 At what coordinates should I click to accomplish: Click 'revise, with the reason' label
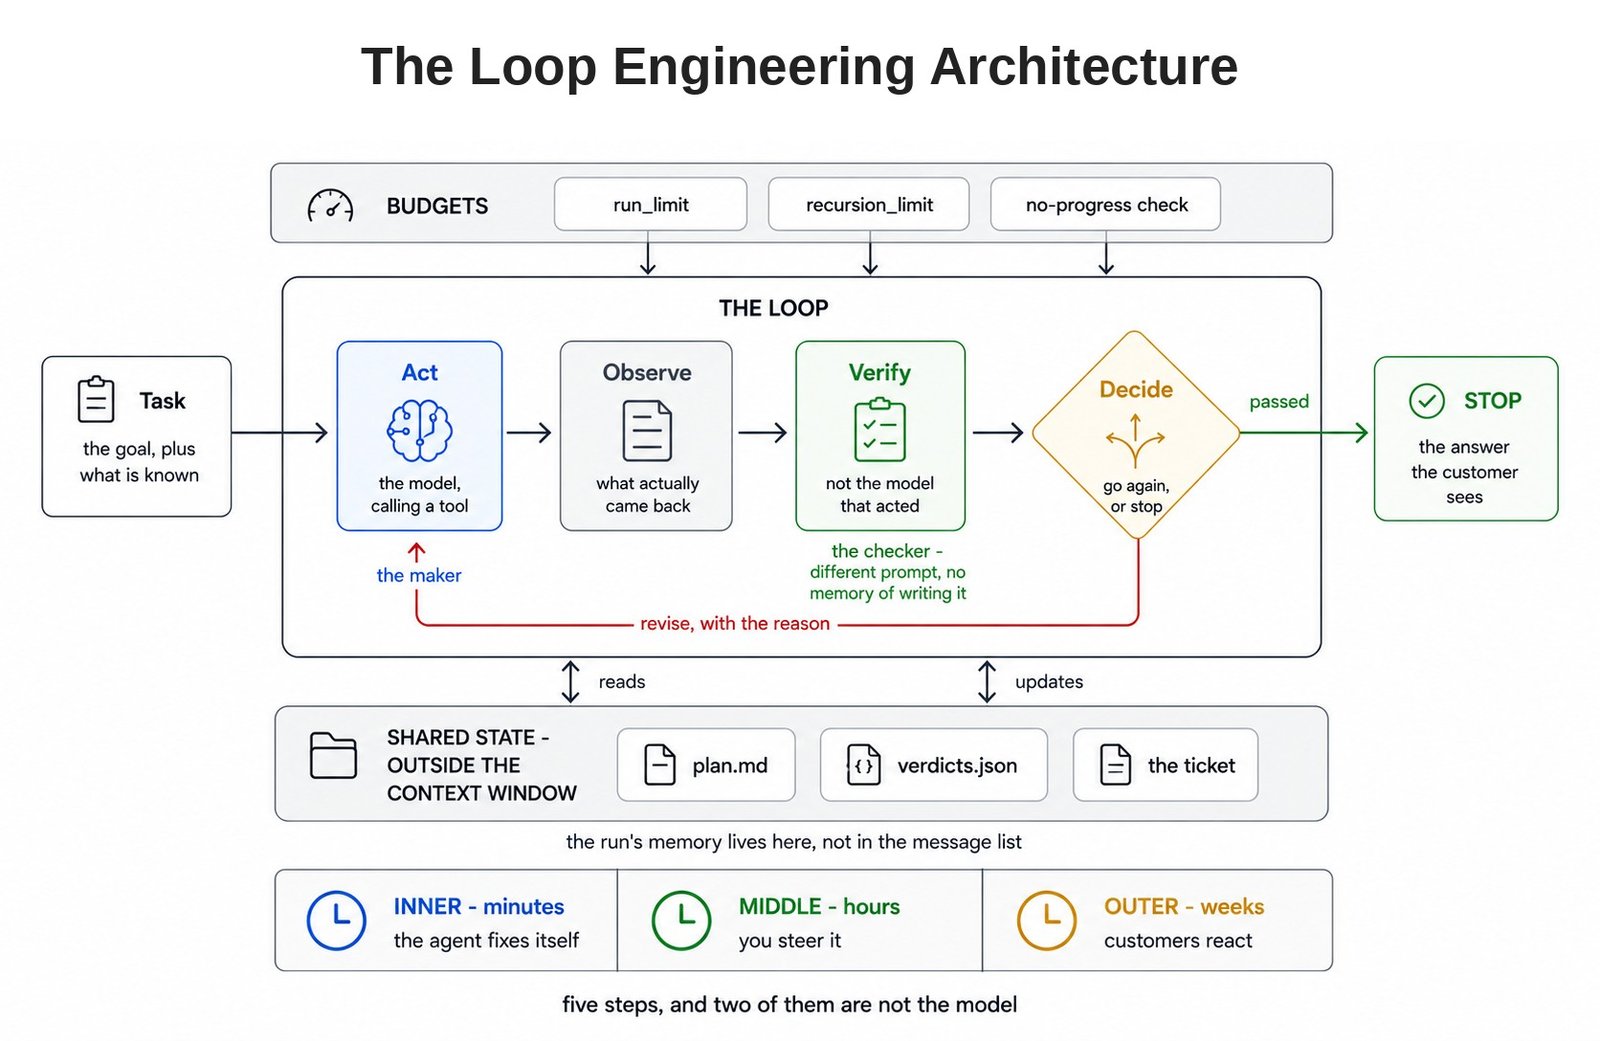[735, 623]
